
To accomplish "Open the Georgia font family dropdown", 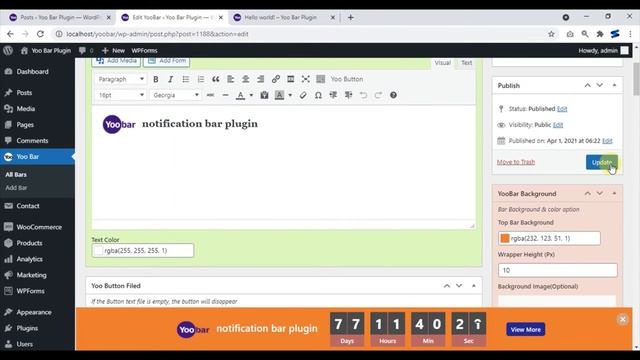I will [x=176, y=95].
